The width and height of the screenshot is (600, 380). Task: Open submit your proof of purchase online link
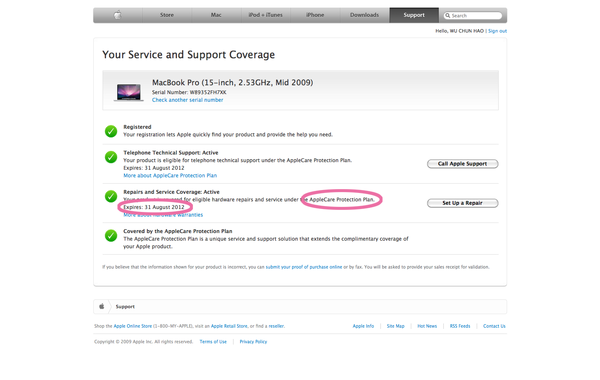tap(304, 267)
